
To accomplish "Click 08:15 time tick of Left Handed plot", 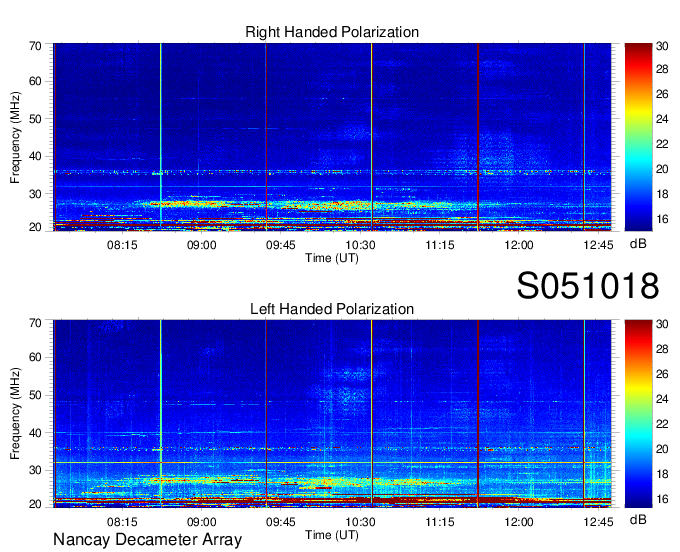I will (x=122, y=522).
